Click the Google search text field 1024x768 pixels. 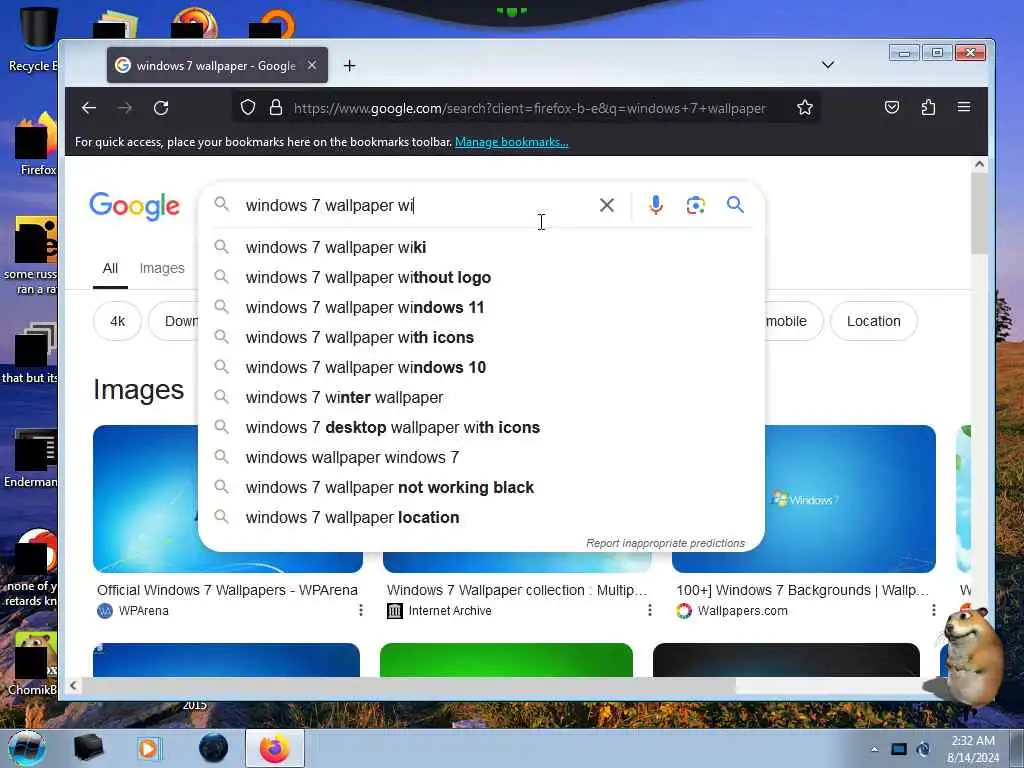point(418,205)
